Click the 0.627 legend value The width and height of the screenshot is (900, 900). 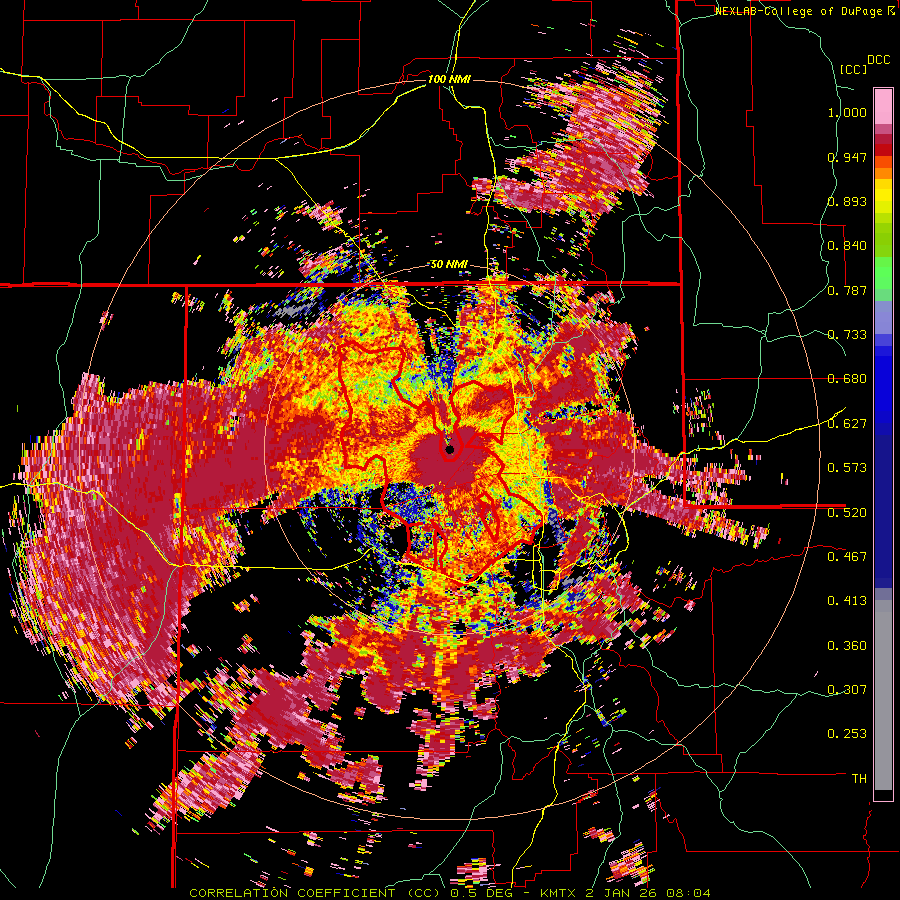point(847,424)
